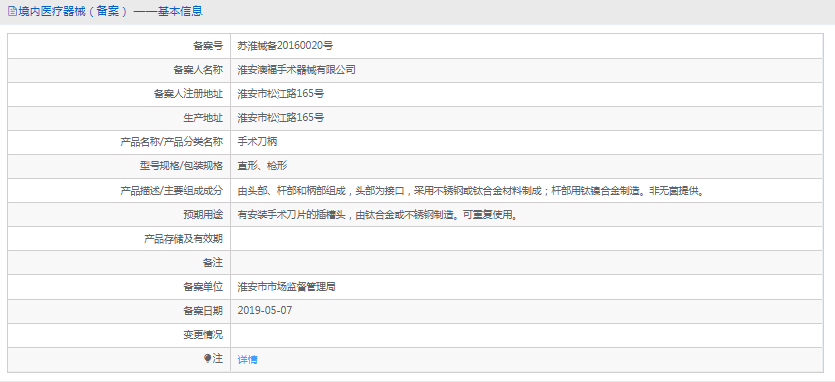Click the 备案号 row label

(208, 46)
